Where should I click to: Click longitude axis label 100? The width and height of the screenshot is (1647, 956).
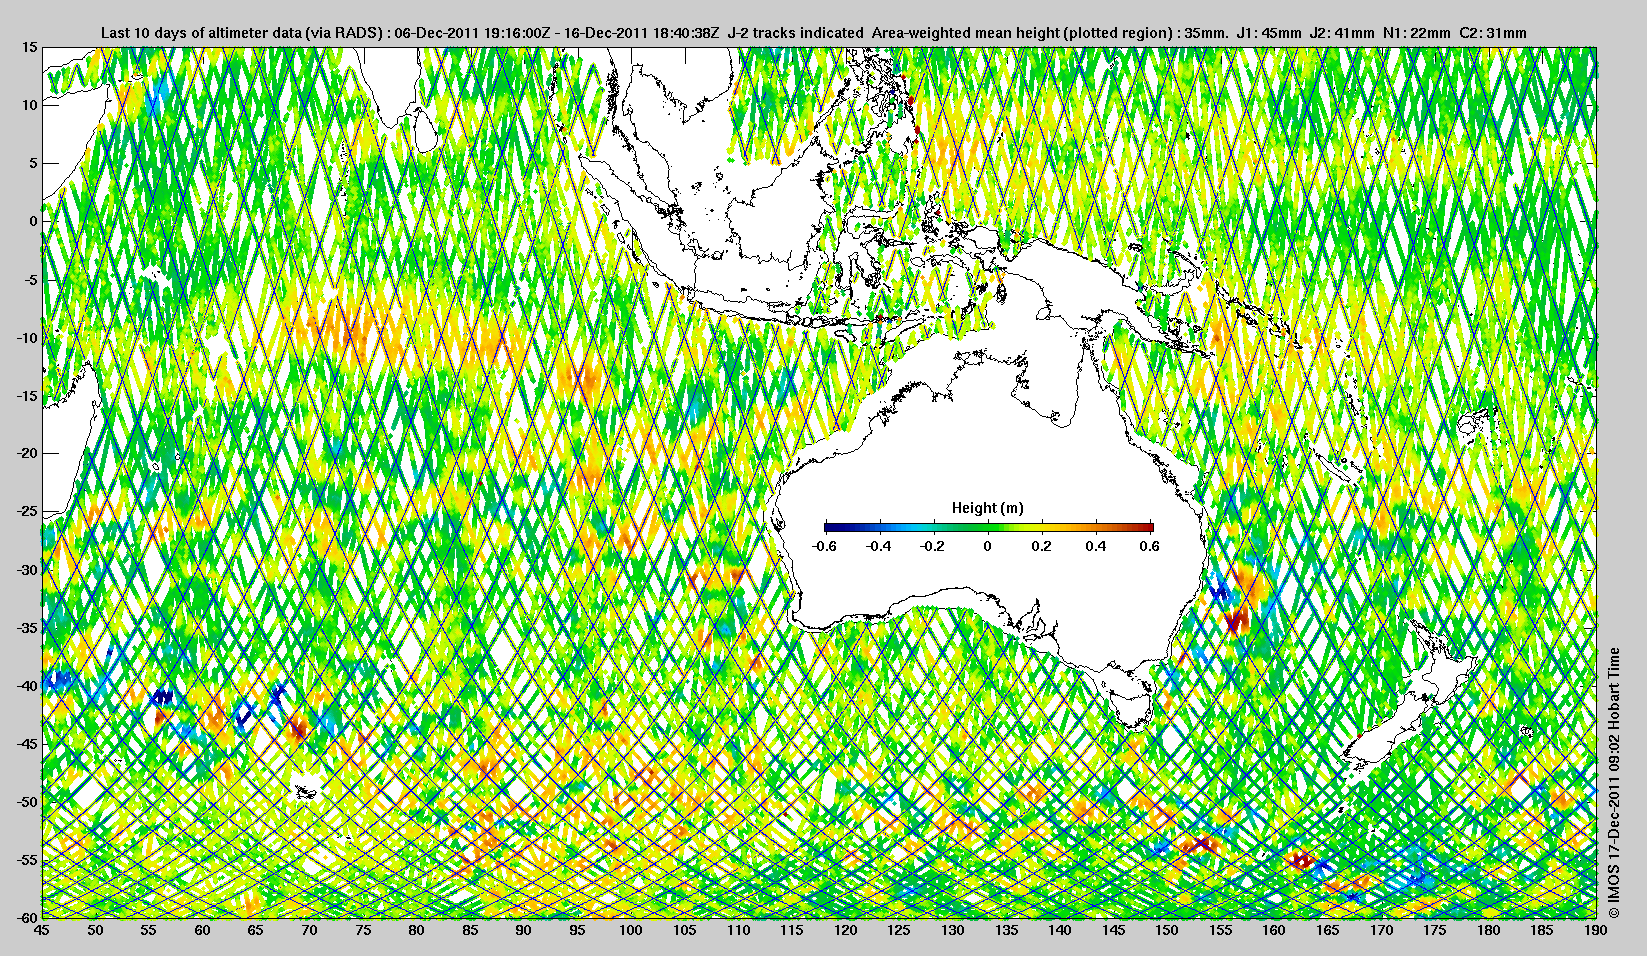tap(630, 930)
